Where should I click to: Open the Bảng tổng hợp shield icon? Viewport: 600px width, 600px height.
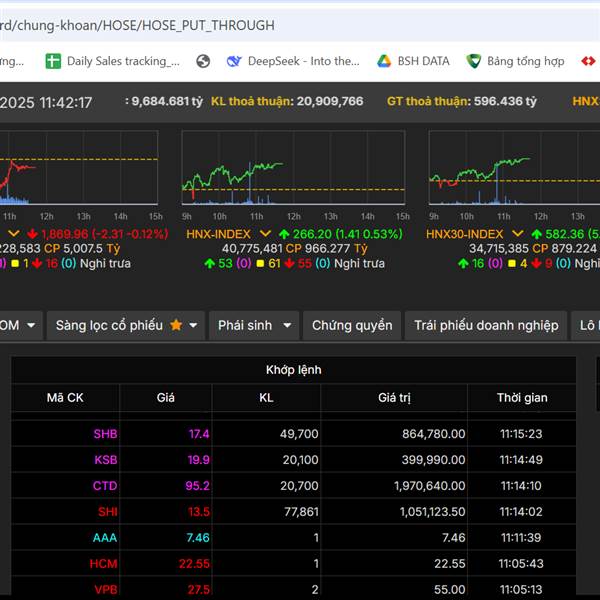pos(474,61)
